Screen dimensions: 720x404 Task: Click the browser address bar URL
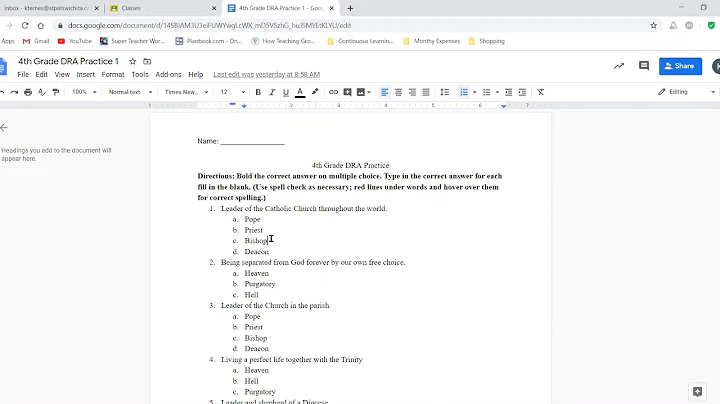pyautogui.click(x=209, y=25)
